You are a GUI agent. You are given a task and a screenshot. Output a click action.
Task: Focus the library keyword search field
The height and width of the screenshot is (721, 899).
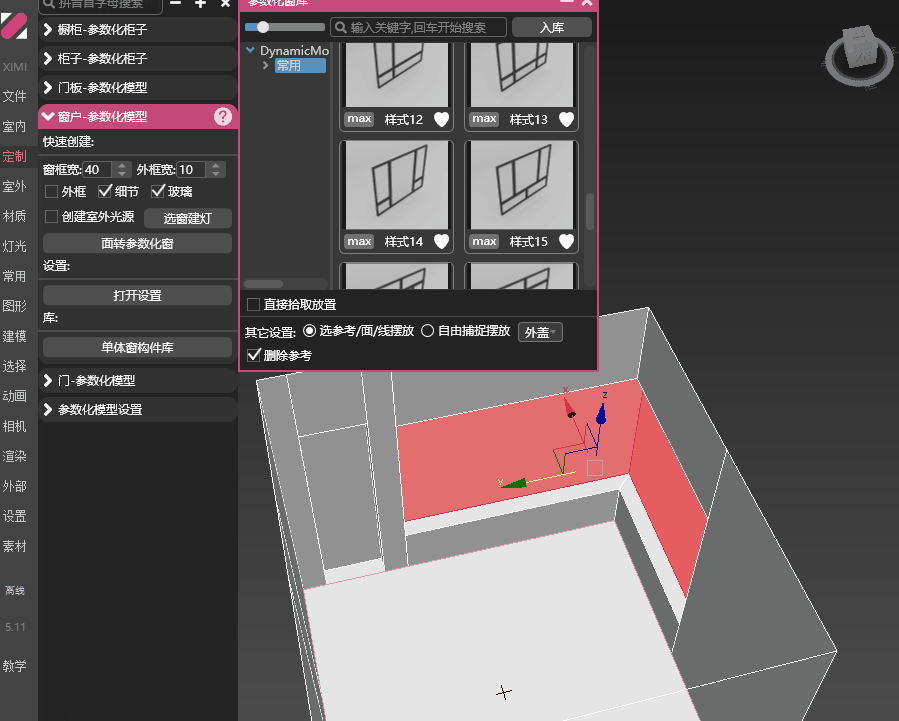419,27
